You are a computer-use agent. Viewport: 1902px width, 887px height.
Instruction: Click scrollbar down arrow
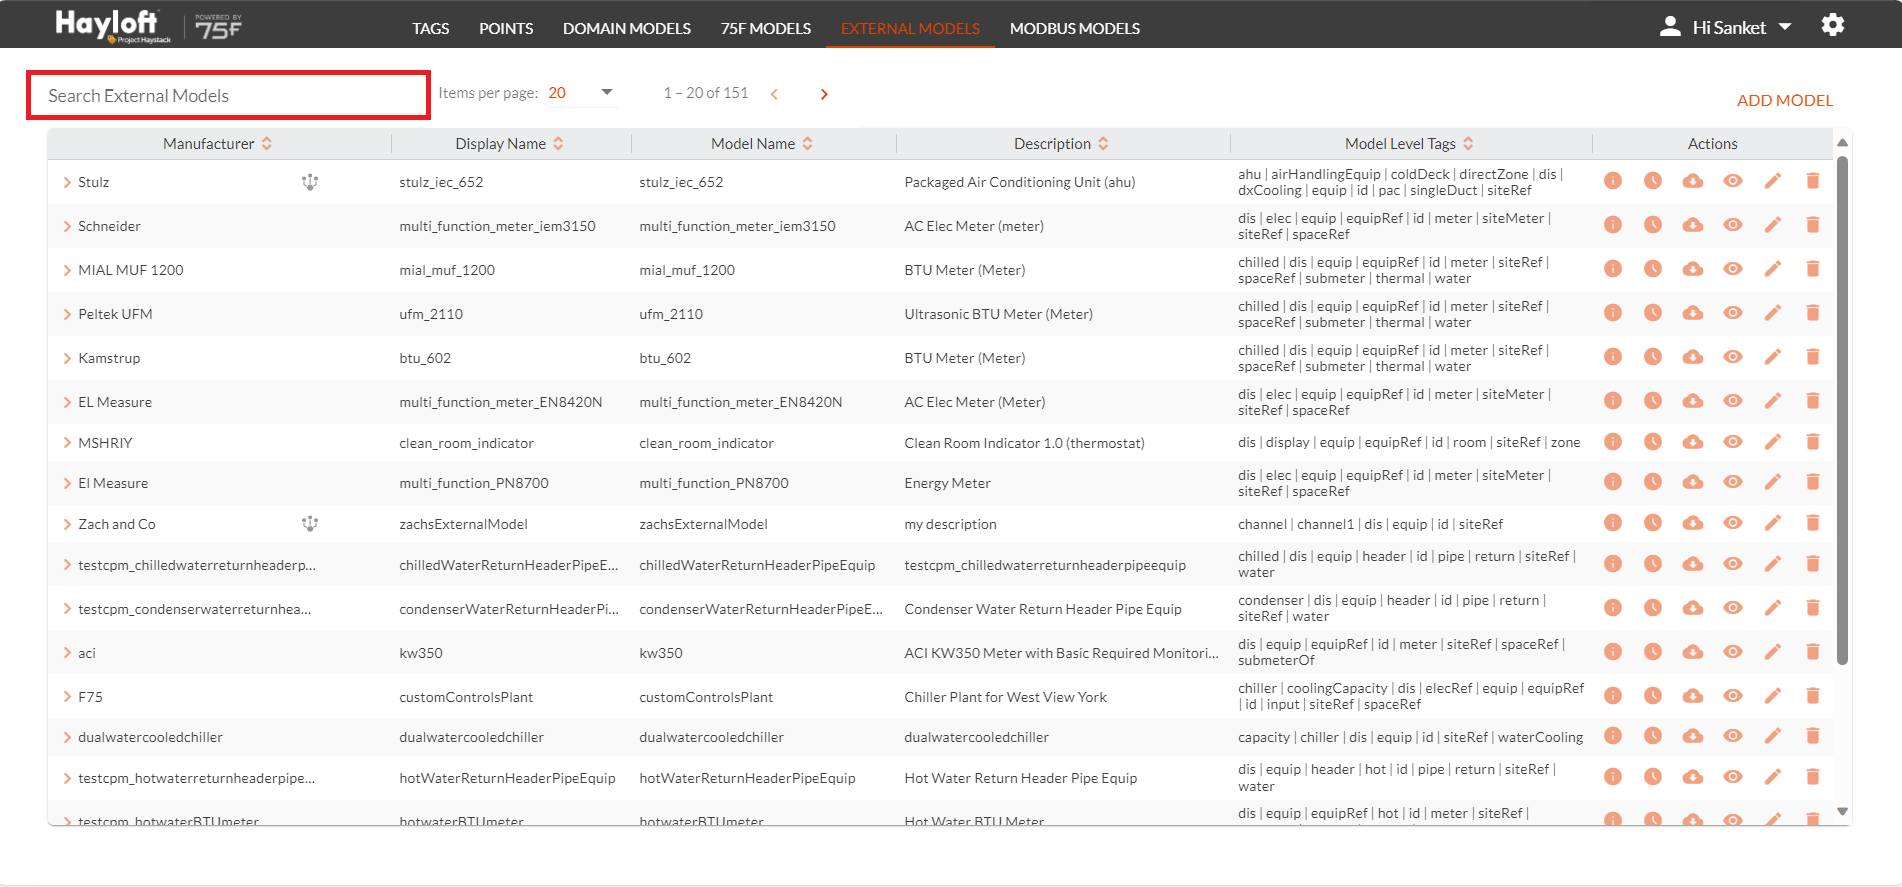(1842, 812)
